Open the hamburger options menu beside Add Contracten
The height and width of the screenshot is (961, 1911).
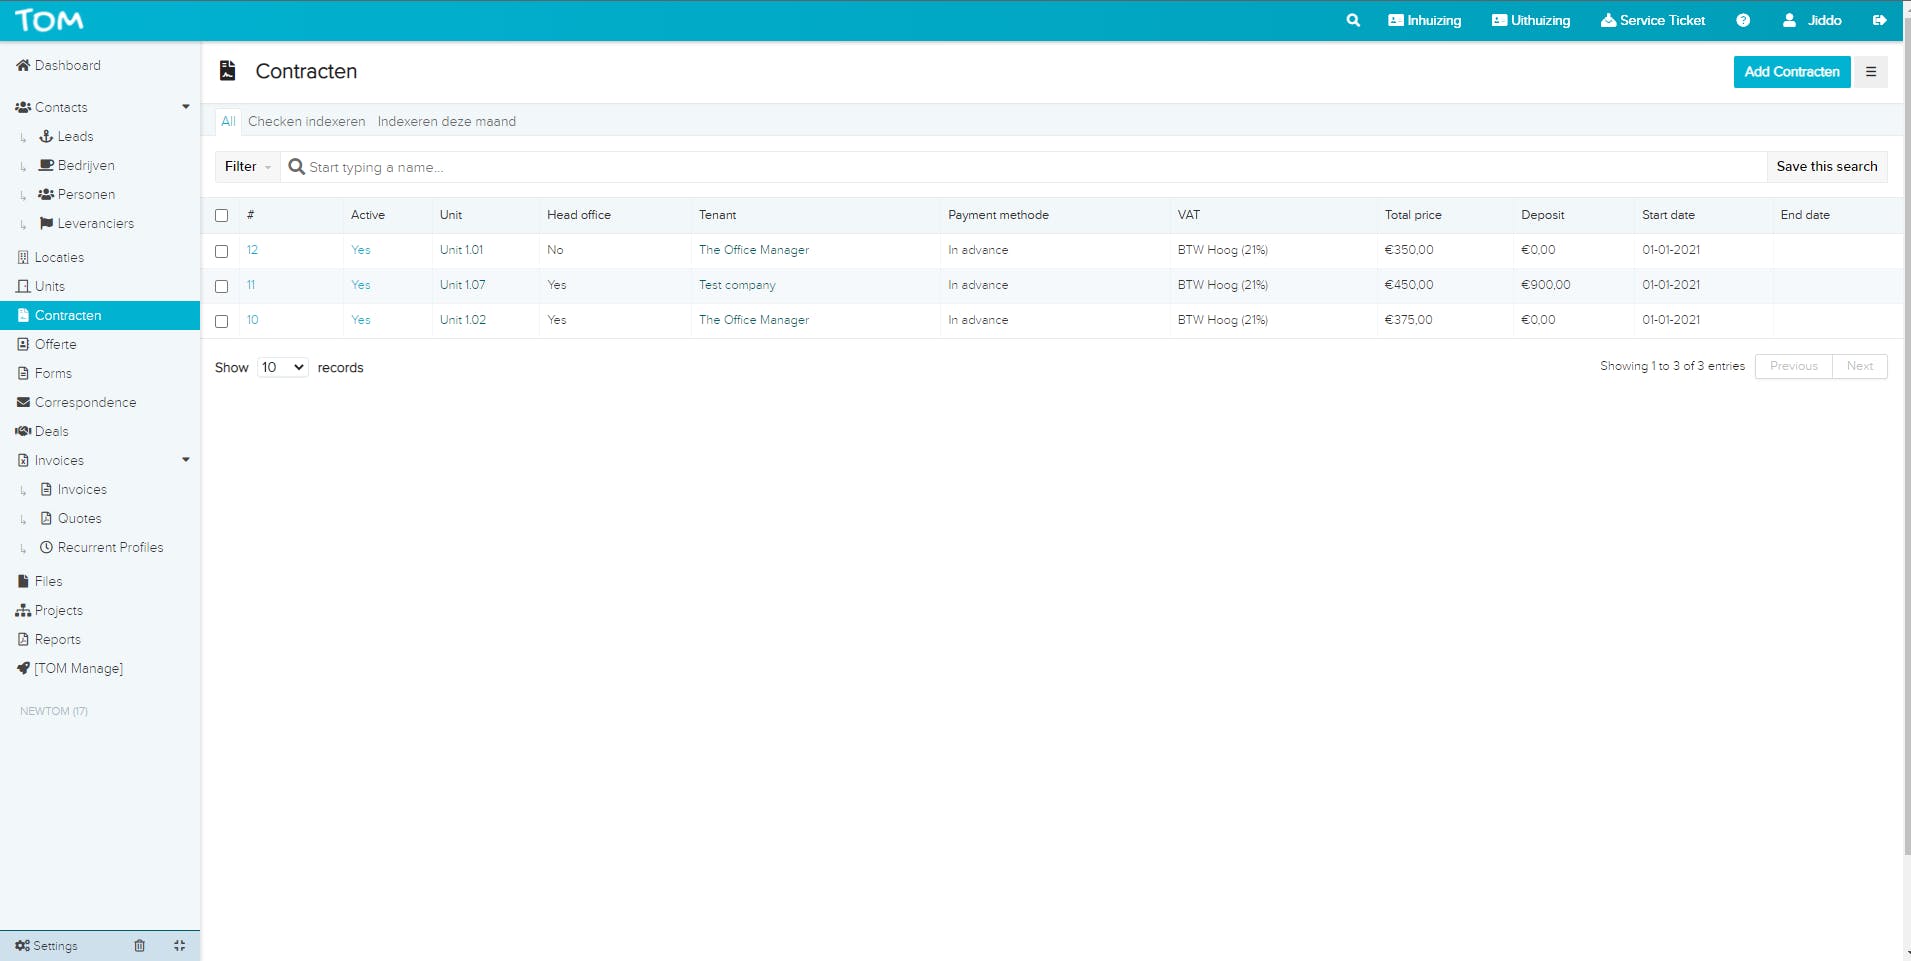coord(1871,72)
